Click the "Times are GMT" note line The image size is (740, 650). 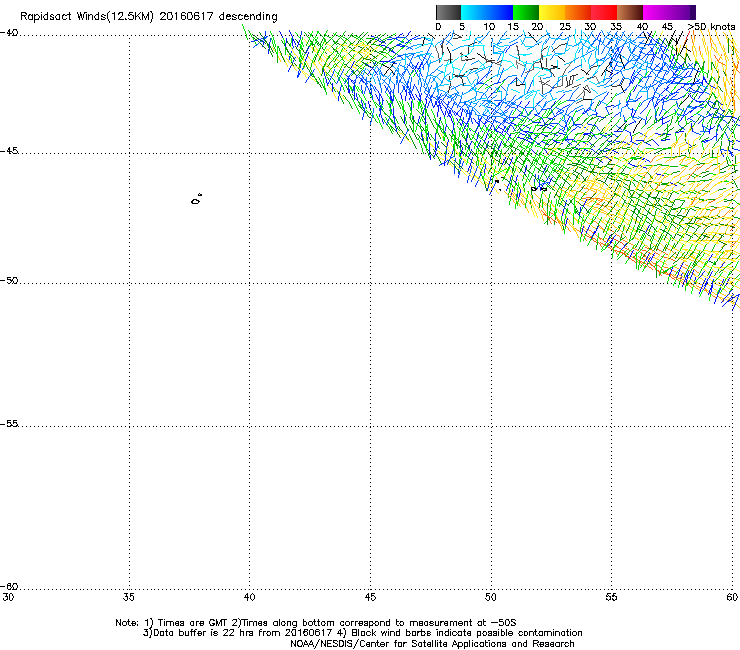point(316,623)
